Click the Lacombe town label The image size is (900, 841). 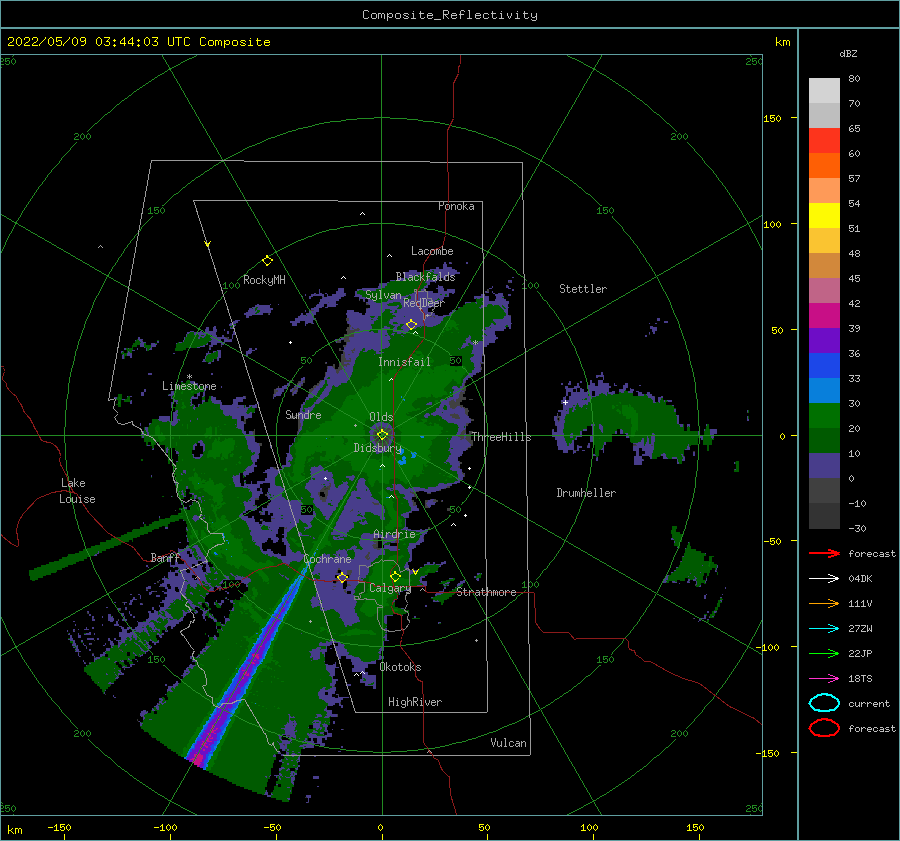[432, 251]
